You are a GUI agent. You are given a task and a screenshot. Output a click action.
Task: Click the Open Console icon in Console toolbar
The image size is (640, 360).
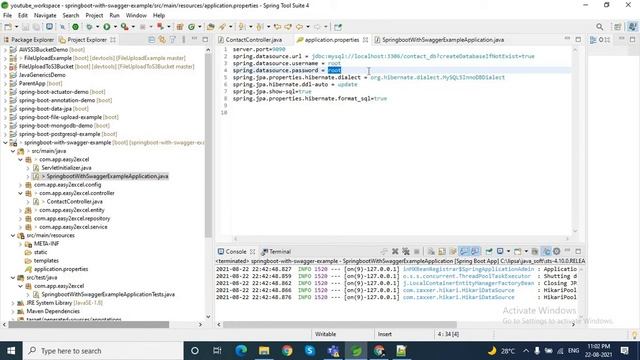coord(518,251)
